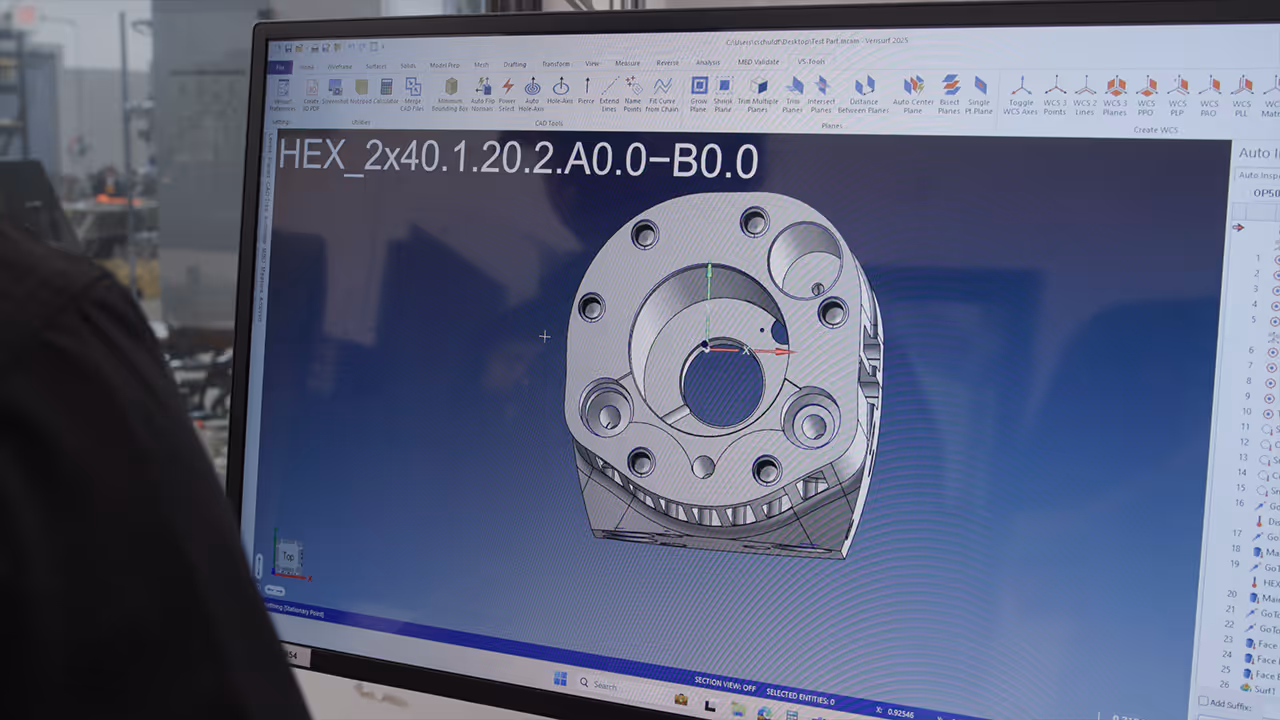
Task: Select the Surf1 row in the inspection list
Action: click(1258, 689)
